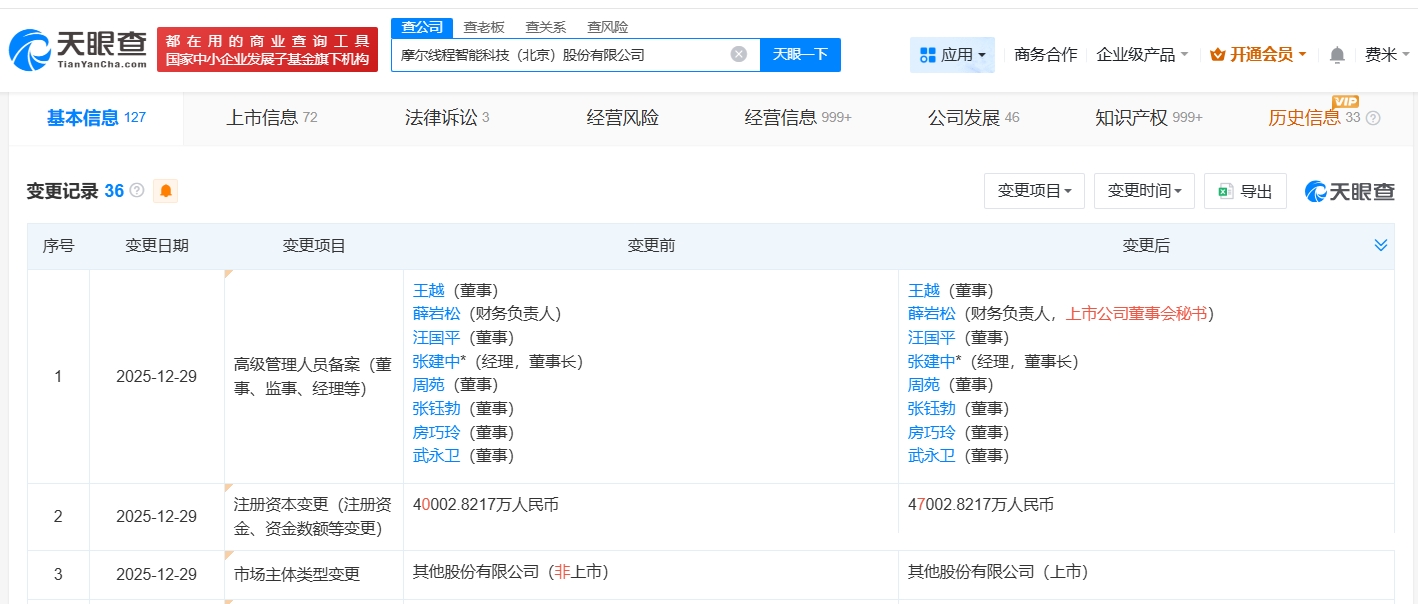Click the notification bell in the top bar
The image size is (1418, 604).
1335,54
